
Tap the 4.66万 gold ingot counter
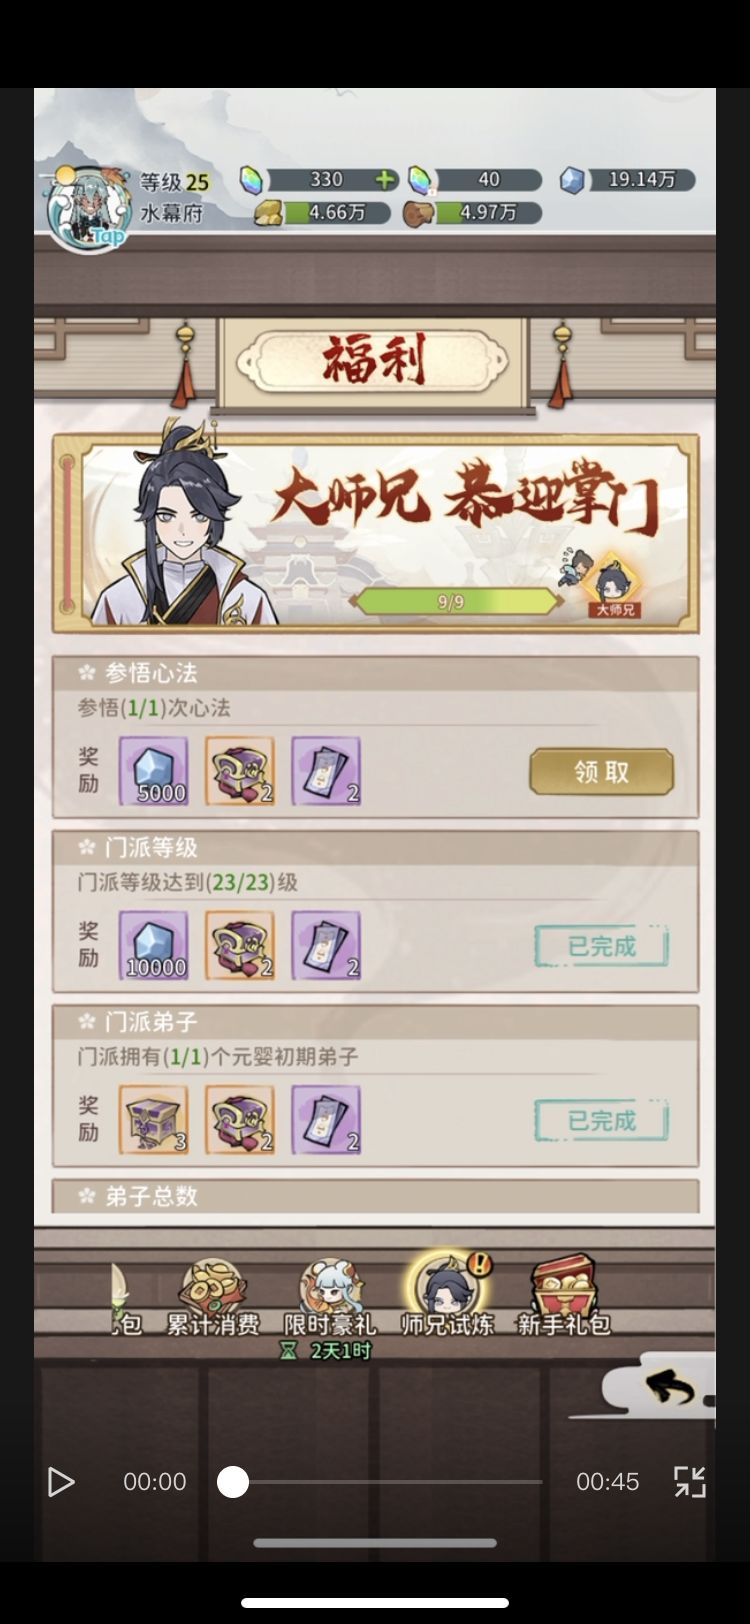coord(322,213)
